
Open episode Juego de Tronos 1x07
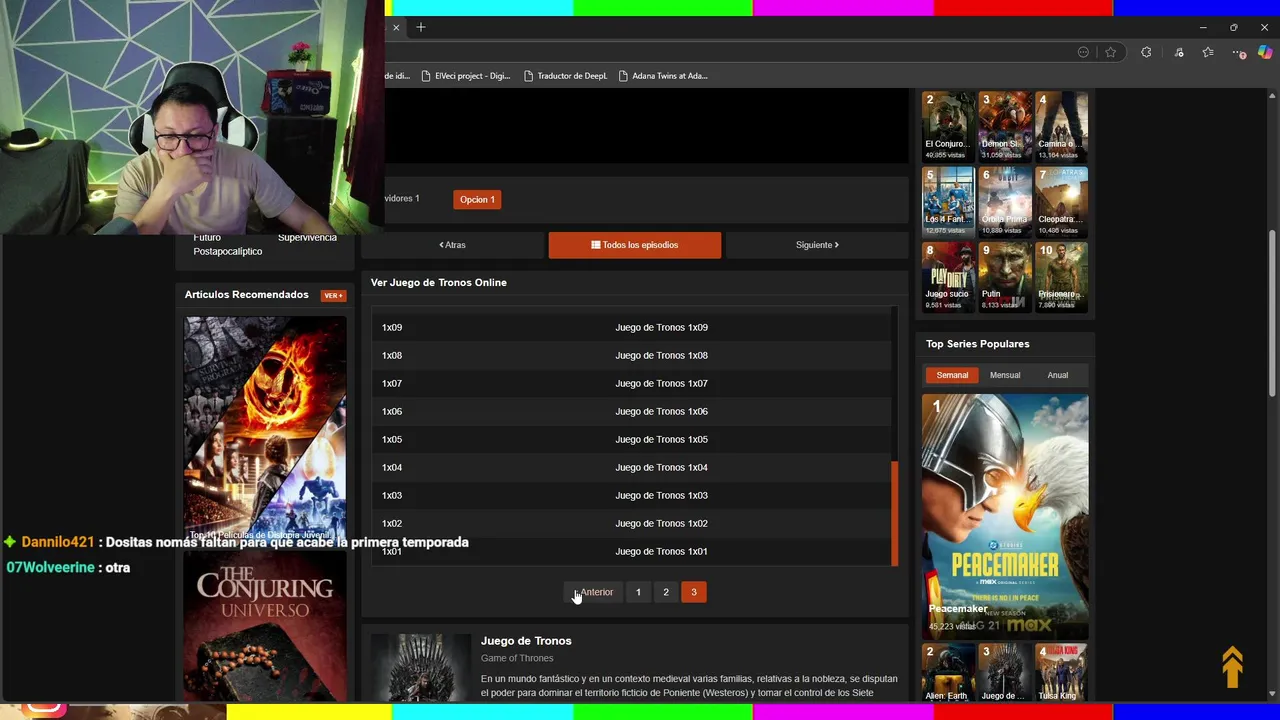coord(631,383)
